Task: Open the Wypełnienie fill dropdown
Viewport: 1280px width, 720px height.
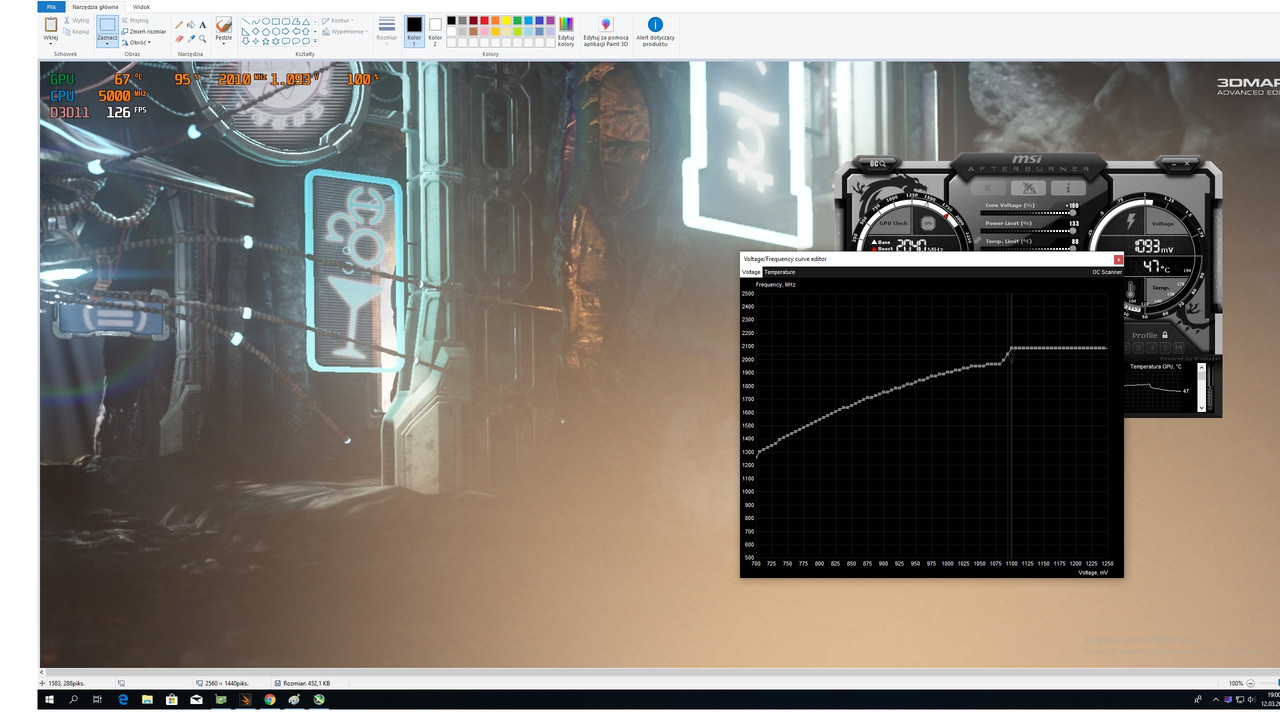Action: pyautogui.click(x=345, y=31)
